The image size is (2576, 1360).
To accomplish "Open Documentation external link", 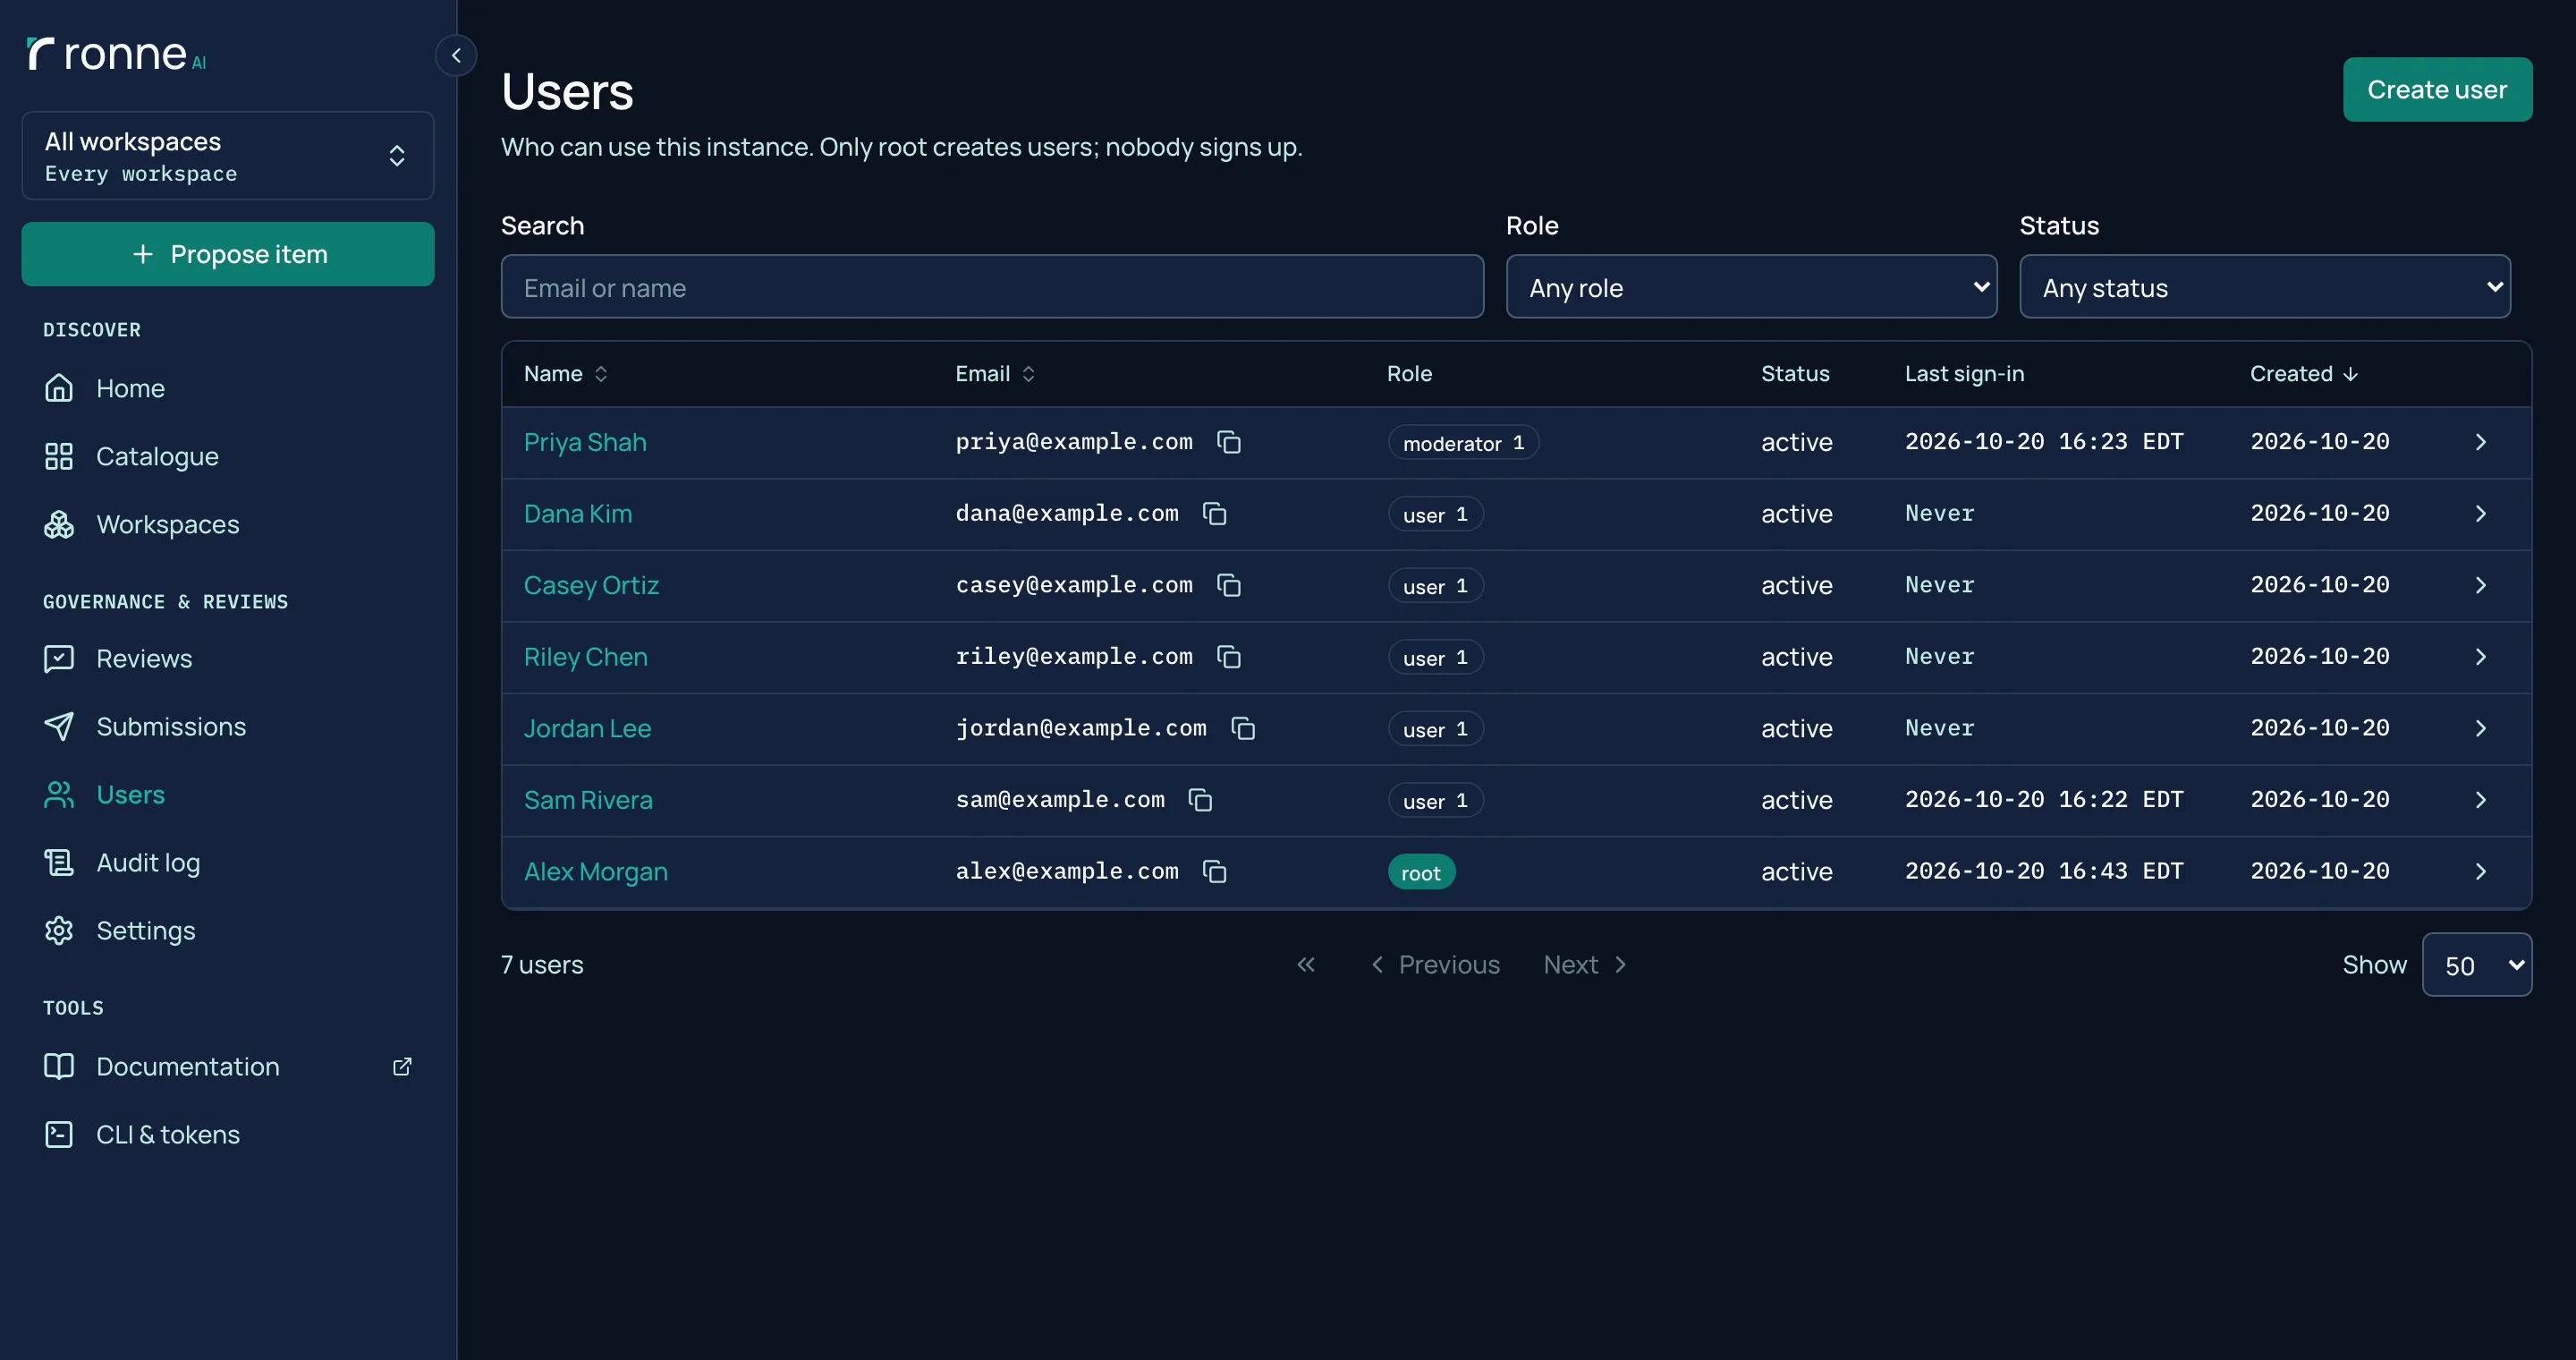I will (228, 1066).
